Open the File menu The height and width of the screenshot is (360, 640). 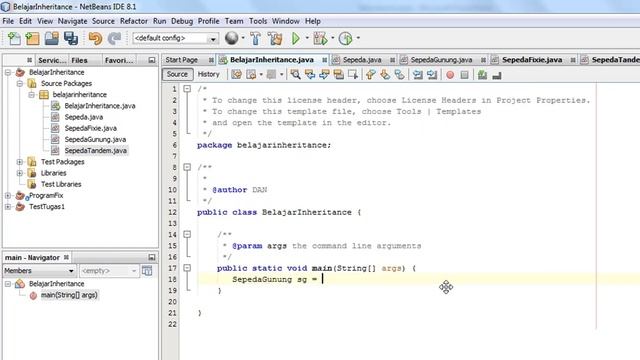click(x=8, y=21)
